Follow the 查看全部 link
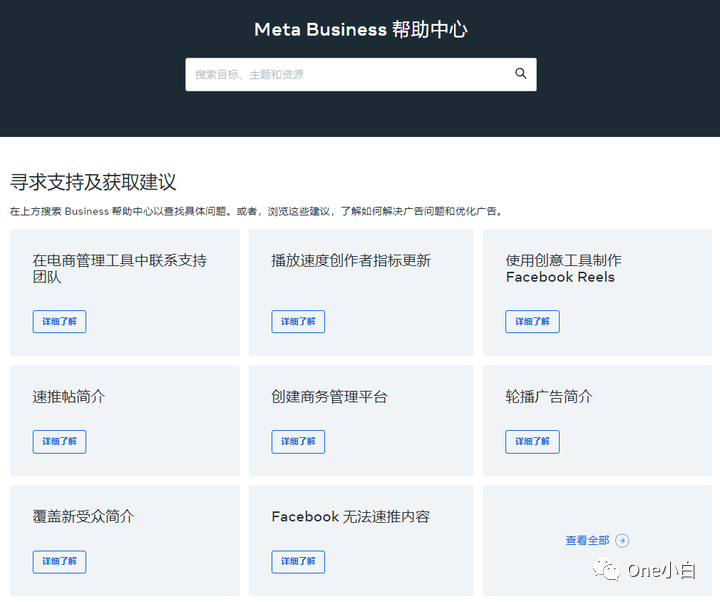Viewport: 720px width, 602px height. pos(587,540)
